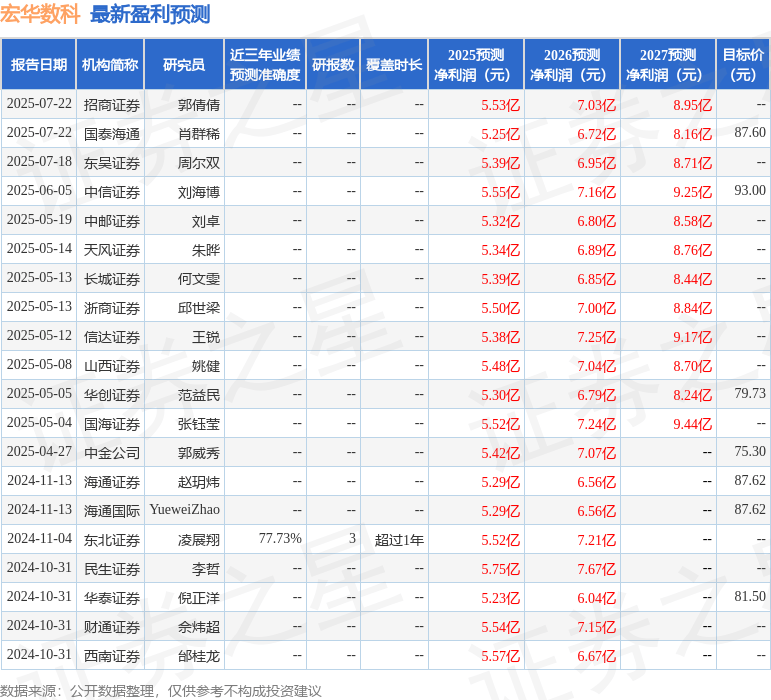Sort by the 目标价 column header
771x700 pixels.
click(x=743, y=65)
